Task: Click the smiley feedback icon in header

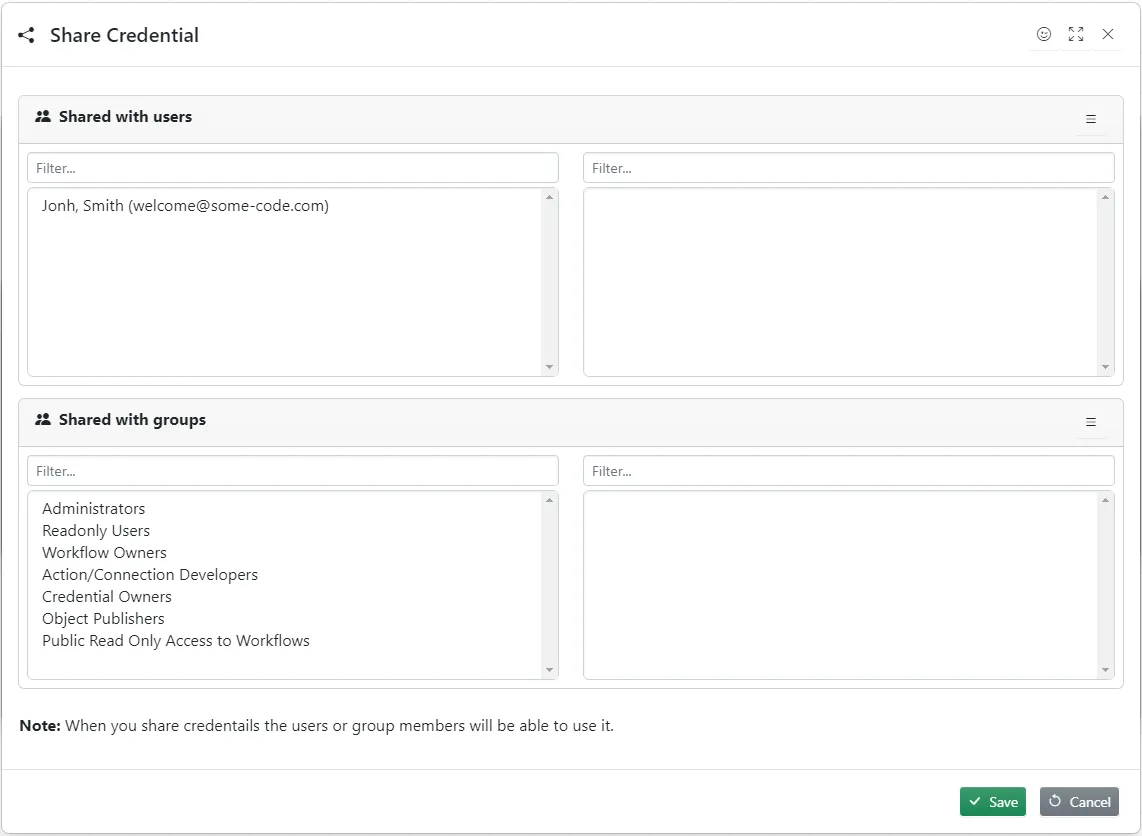Action: [1044, 34]
